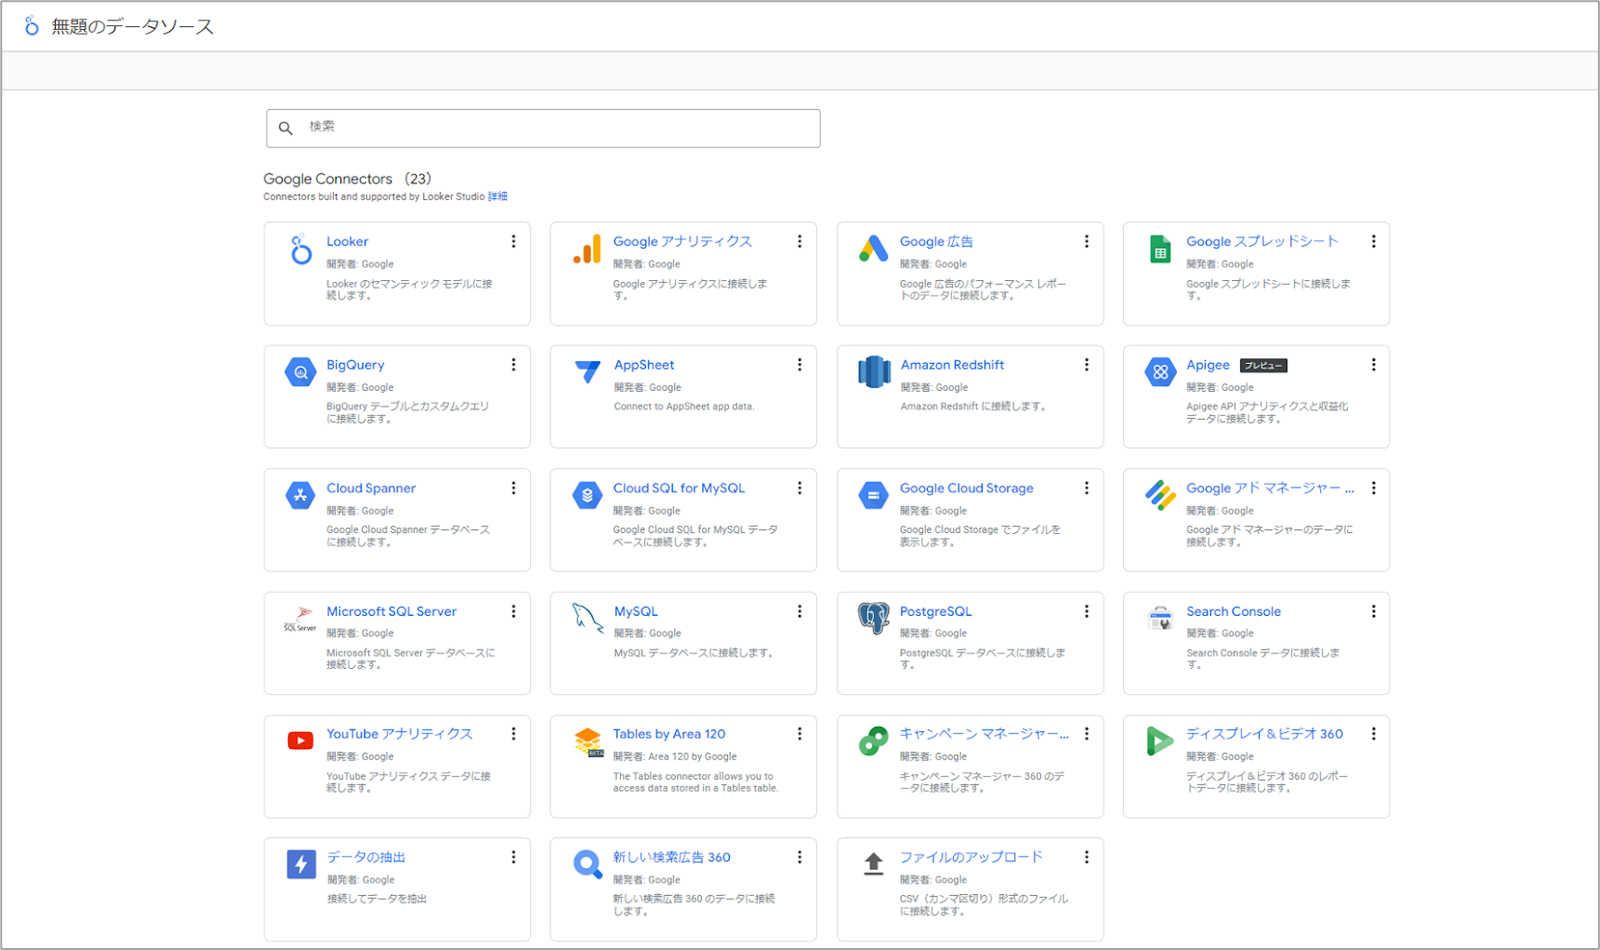Click the BigQuery hexagon icon
Viewport: 1600px width, 950px height.
[x=301, y=372]
